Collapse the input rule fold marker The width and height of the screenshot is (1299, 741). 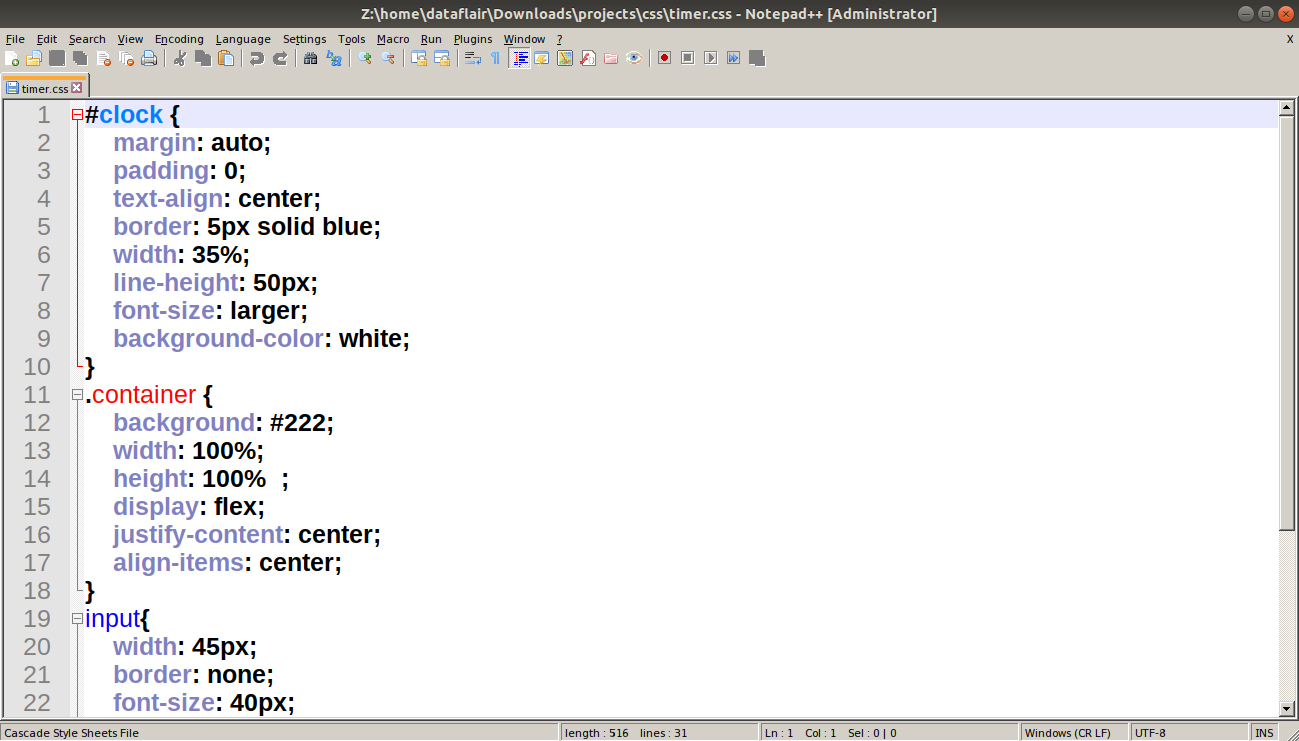coord(77,619)
